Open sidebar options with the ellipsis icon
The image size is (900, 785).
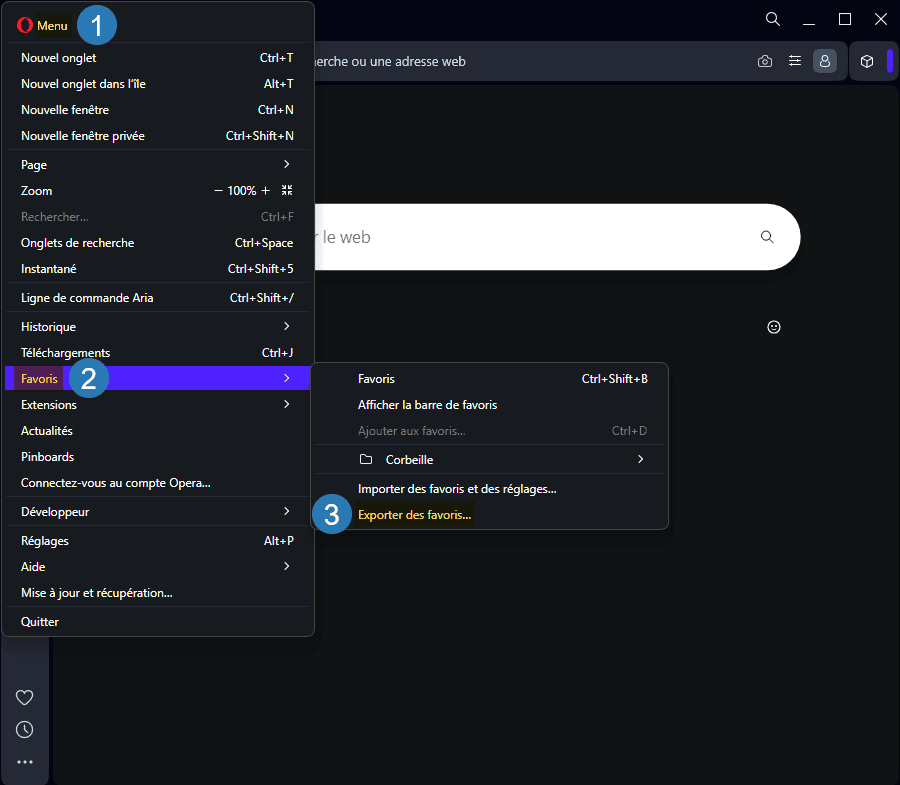pyautogui.click(x=24, y=761)
